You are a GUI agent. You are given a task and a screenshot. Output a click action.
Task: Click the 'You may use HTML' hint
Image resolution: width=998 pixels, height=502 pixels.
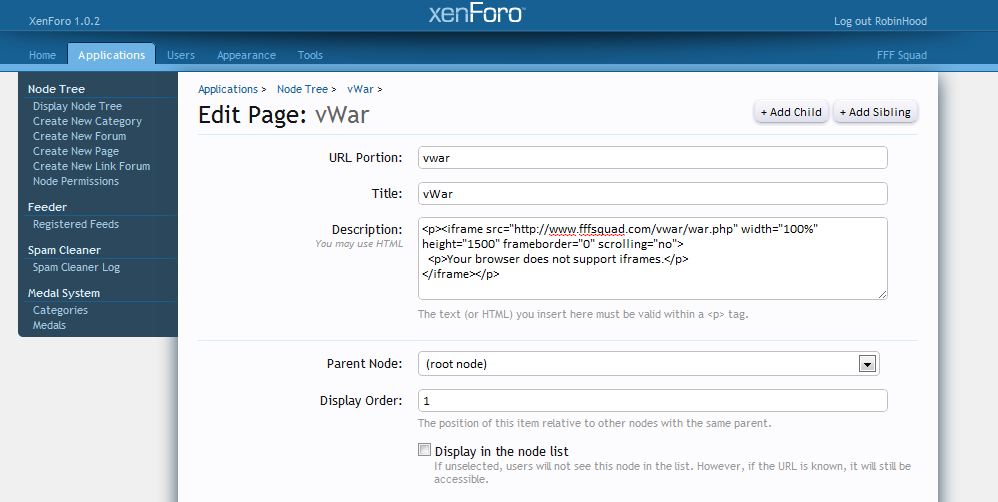[359, 244]
